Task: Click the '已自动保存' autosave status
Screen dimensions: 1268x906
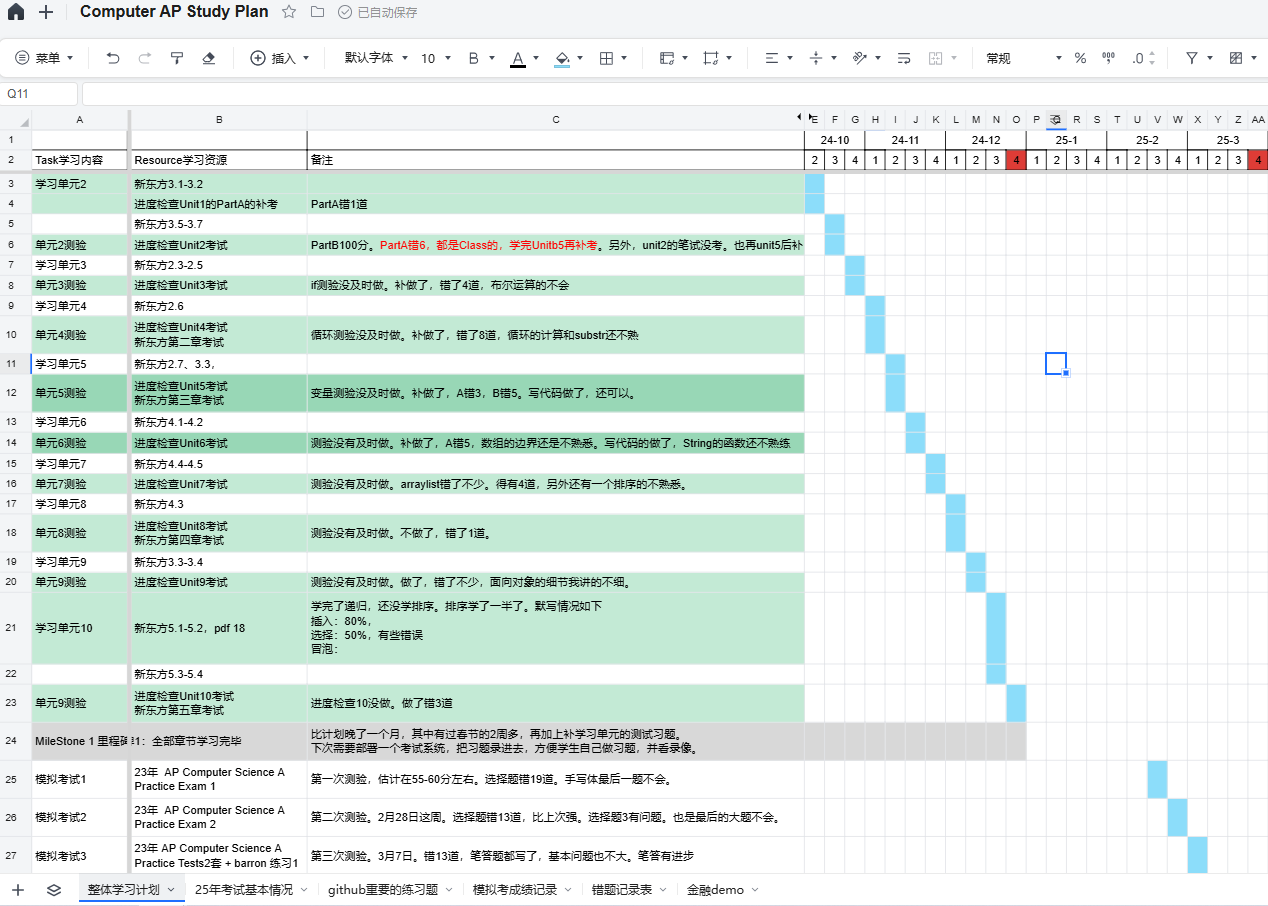Action: [x=377, y=12]
